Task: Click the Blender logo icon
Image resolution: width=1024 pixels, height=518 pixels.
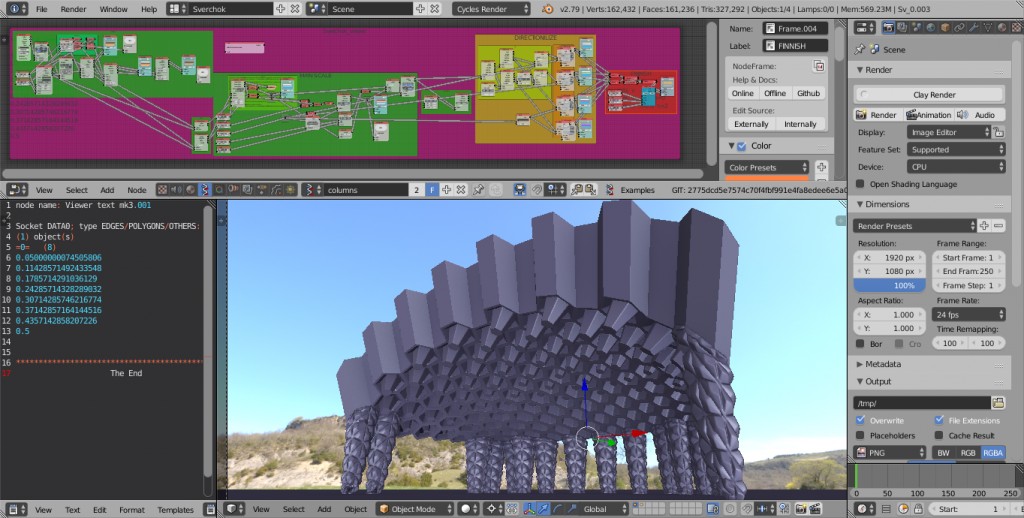Action: tap(547, 9)
